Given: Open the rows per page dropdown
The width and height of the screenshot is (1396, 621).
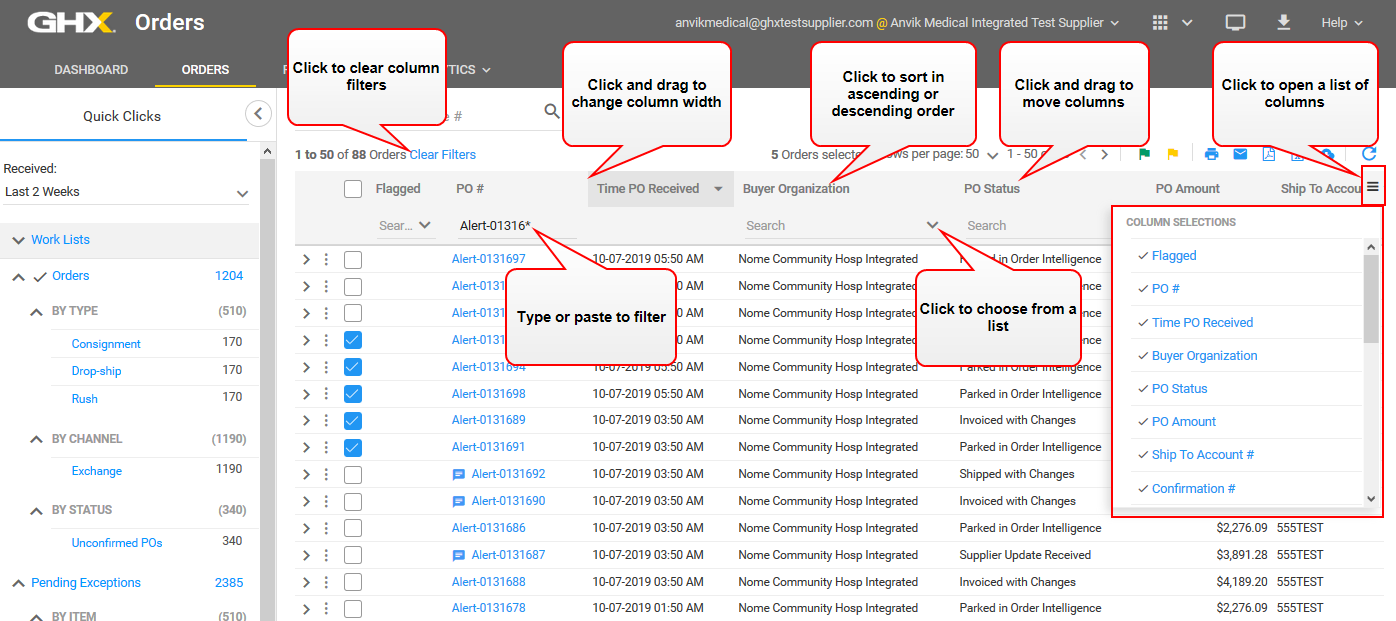Looking at the screenshot, I should [992, 156].
